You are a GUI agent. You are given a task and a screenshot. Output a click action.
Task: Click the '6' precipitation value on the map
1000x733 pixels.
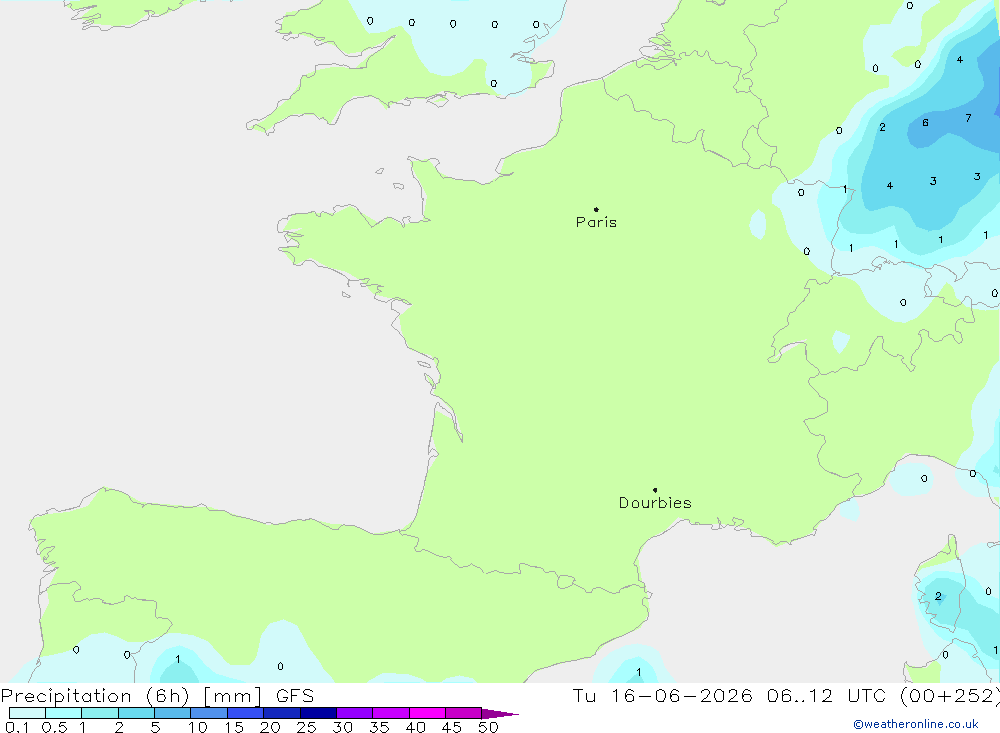925,122
